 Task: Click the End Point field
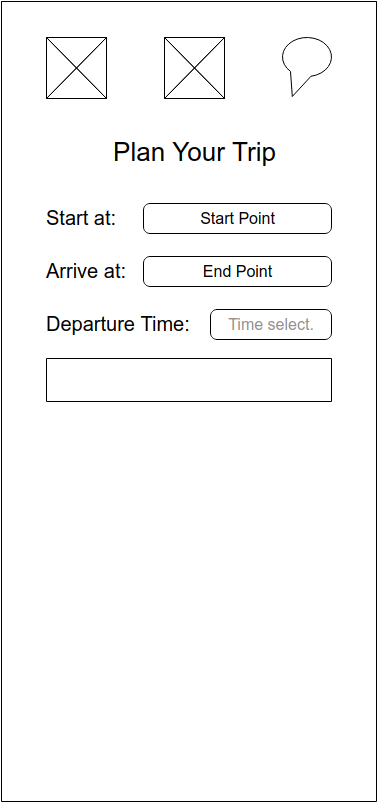tap(237, 272)
